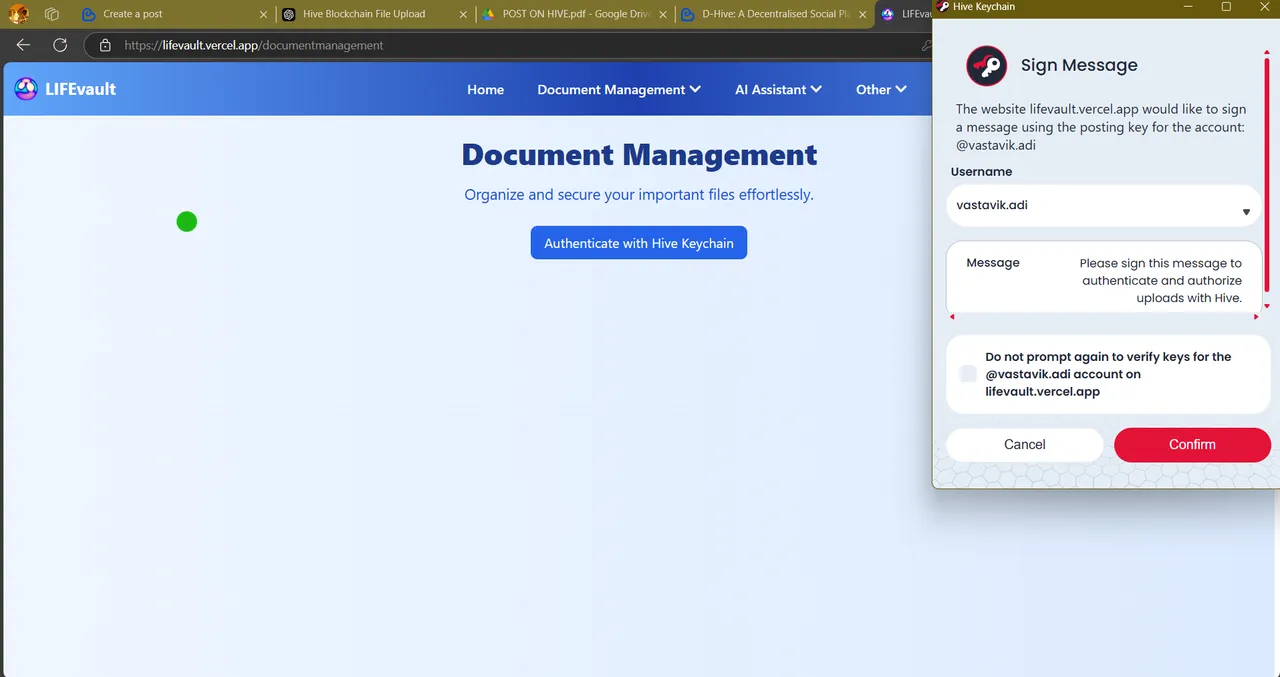The width and height of the screenshot is (1280, 677).
Task: Click the 'The website lifevault.vercel.app would like' text
Action: [1101, 127]
